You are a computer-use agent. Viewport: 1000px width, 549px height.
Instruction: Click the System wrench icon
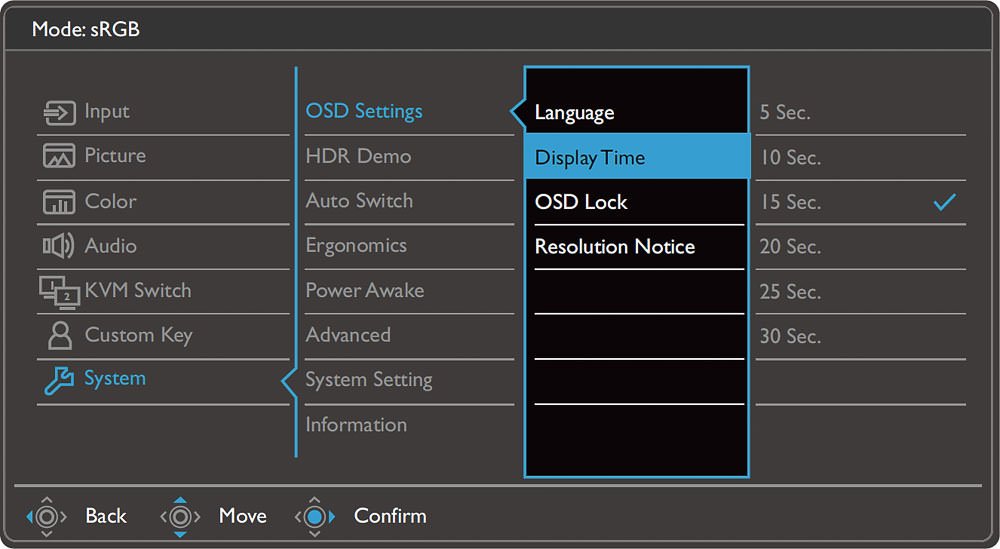[x=59, y=381]
